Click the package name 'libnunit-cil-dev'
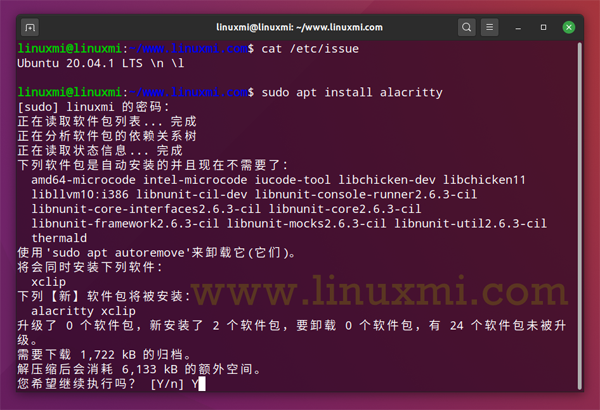 (192, 194)
